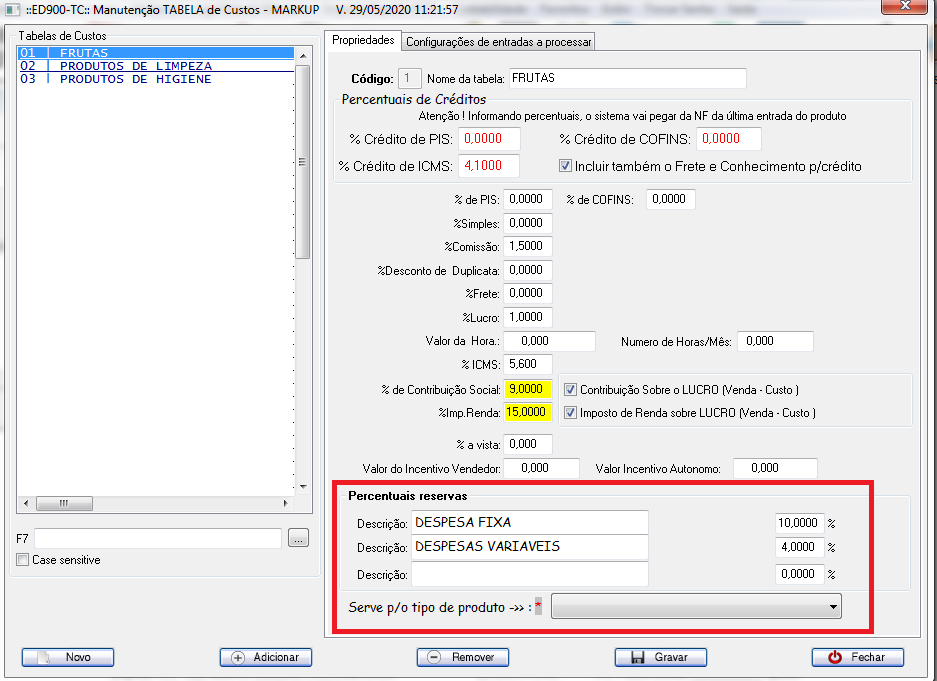Enable the Case sensitive checkbox
Viewport: 937px width, 681px height.
tap(23, 560)
